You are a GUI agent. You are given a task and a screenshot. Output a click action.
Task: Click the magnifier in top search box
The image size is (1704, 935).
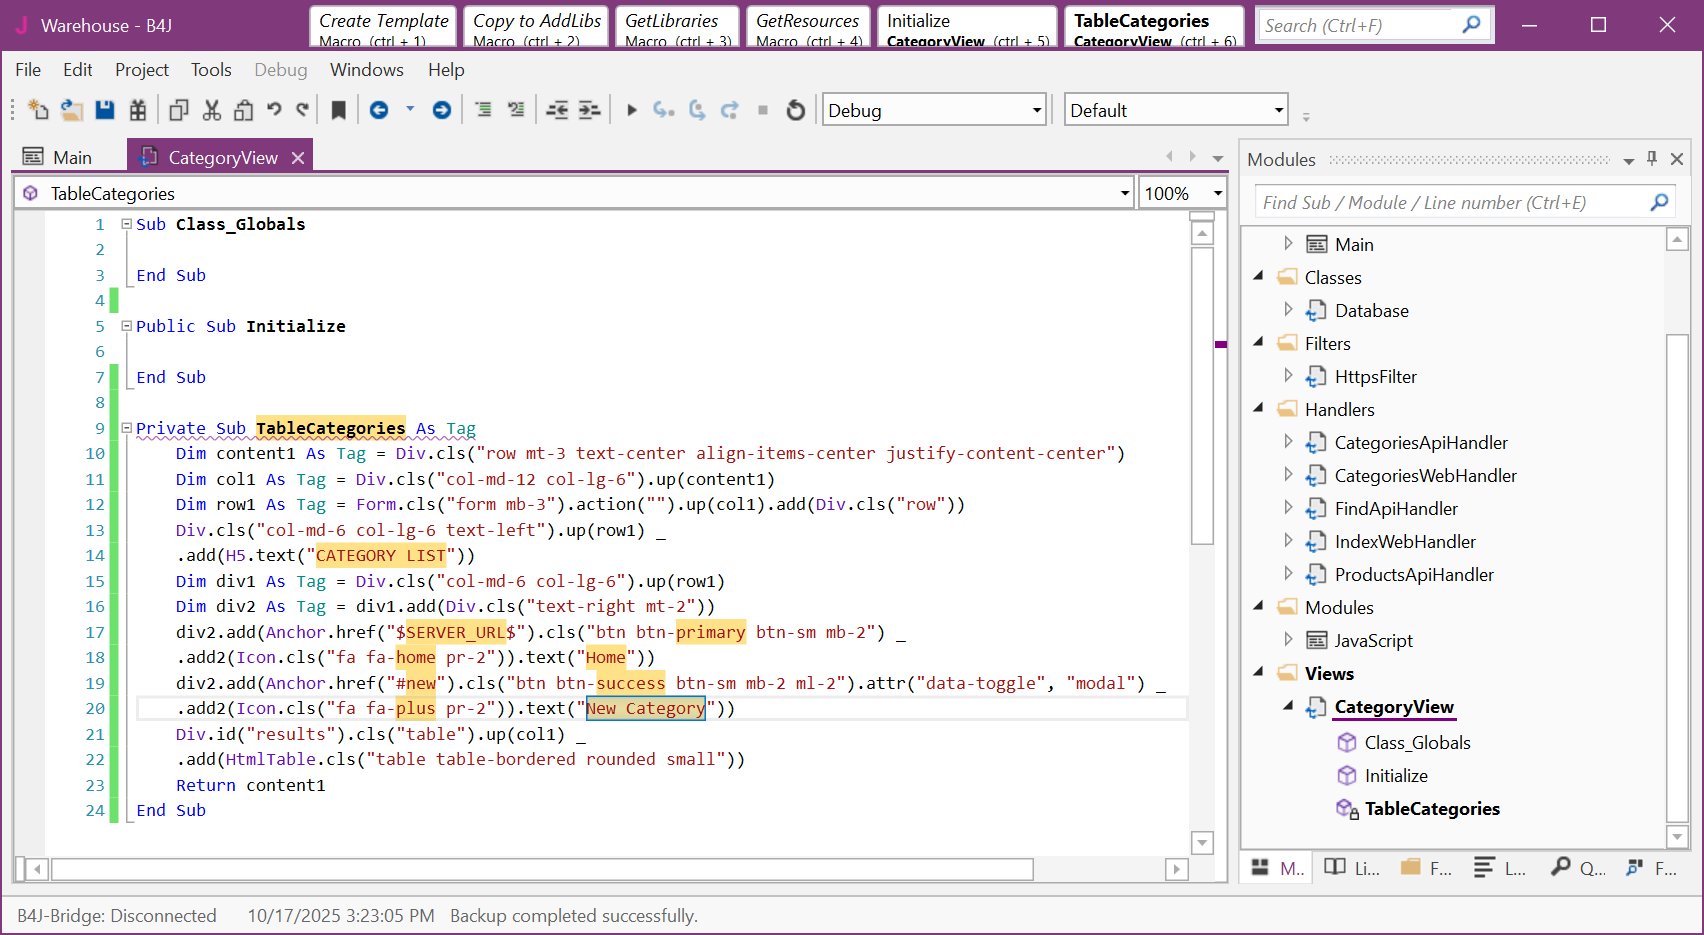point(1471,25)
